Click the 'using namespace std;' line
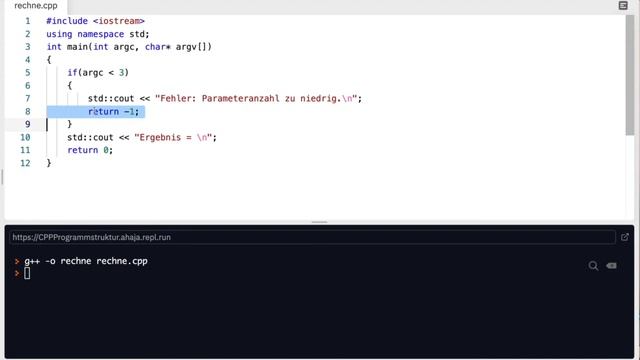 pos(98,34)
